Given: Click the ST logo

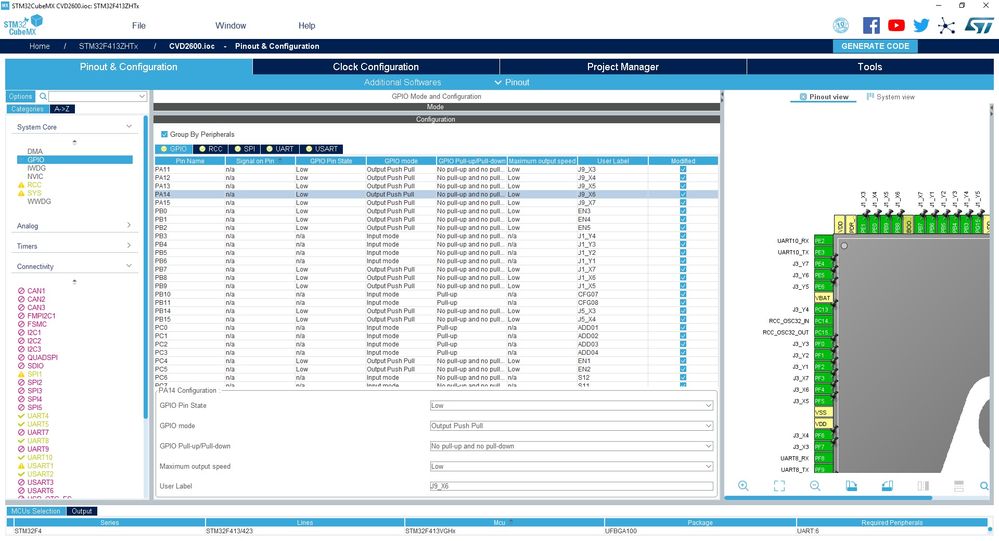Looking at the screenshot, I should pos(979,25).
